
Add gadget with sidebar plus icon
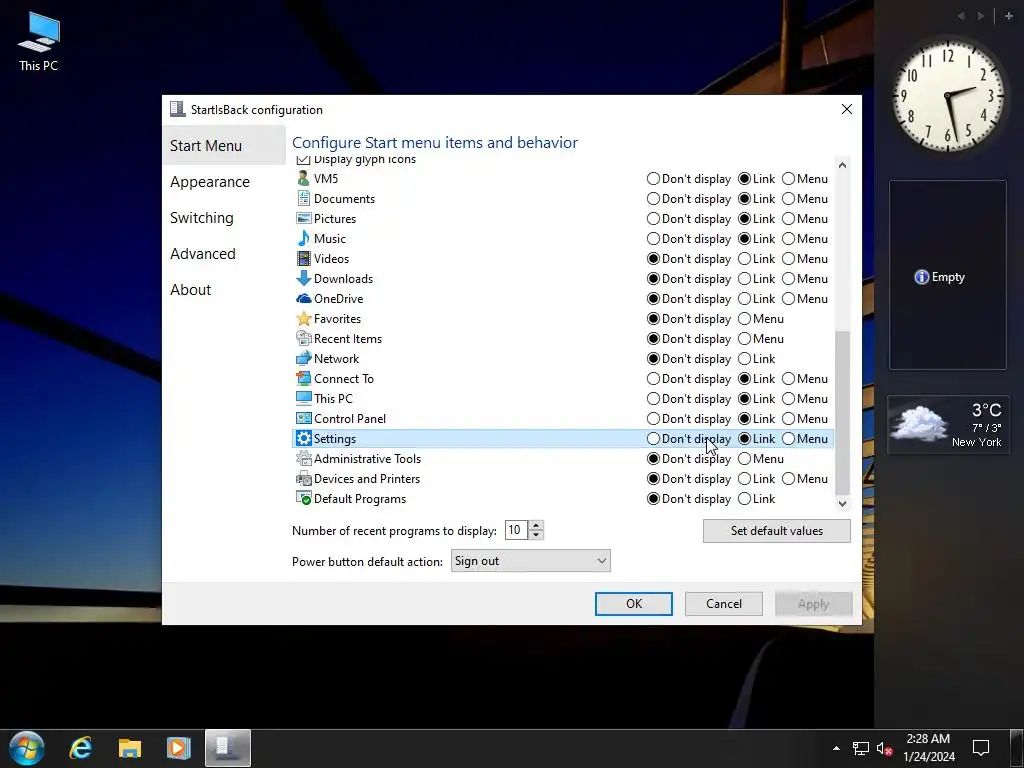pos(1008,16)
